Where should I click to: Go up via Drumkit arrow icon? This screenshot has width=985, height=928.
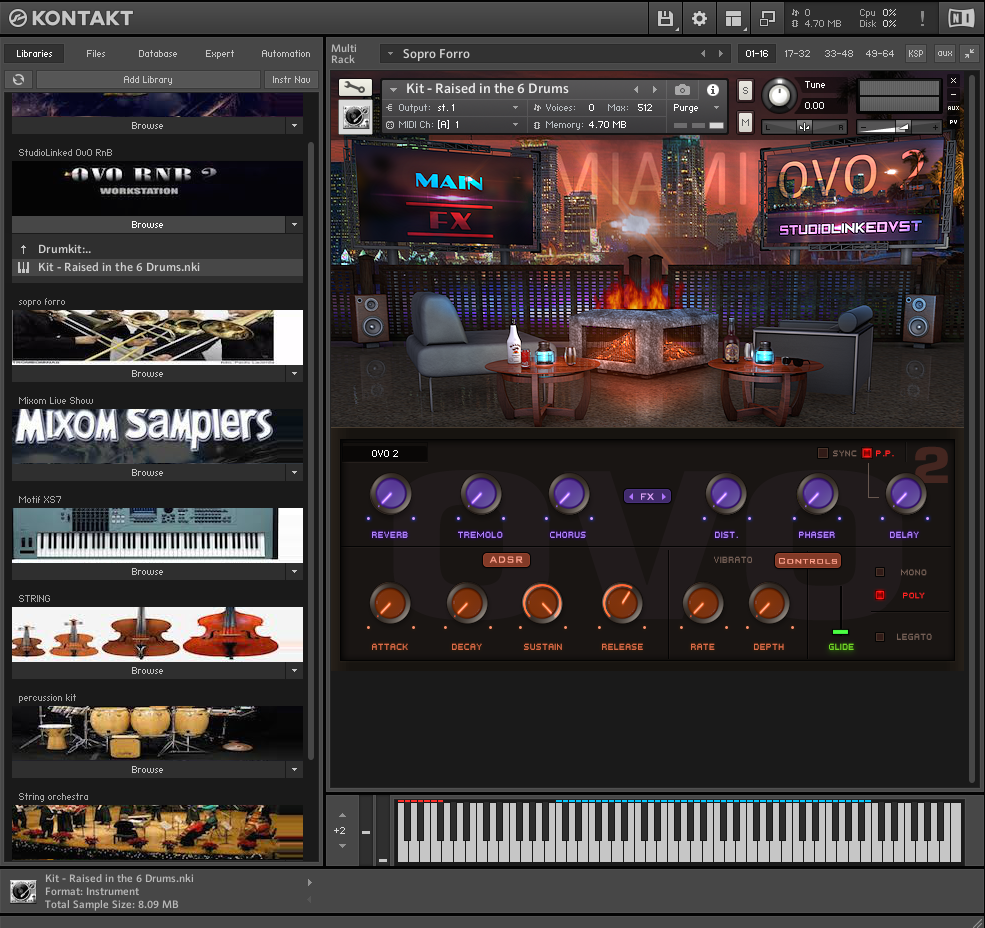pyautogui.click(x=23, y=249)
